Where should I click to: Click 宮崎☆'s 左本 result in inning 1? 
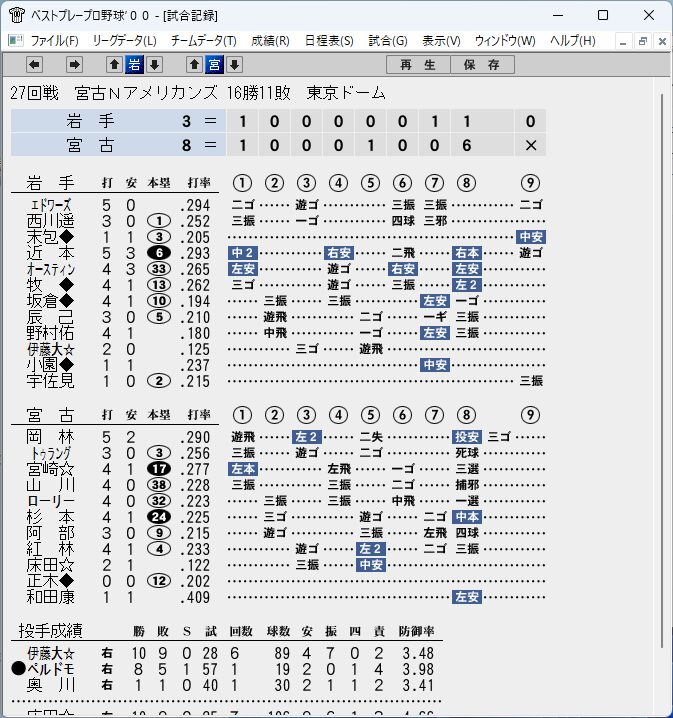(x=243, y=469)
